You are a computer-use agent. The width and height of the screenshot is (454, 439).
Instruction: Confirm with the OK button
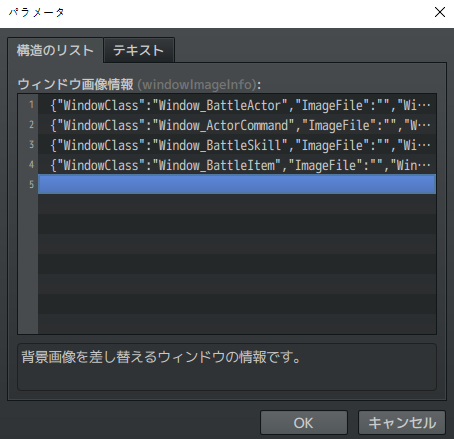304,423
